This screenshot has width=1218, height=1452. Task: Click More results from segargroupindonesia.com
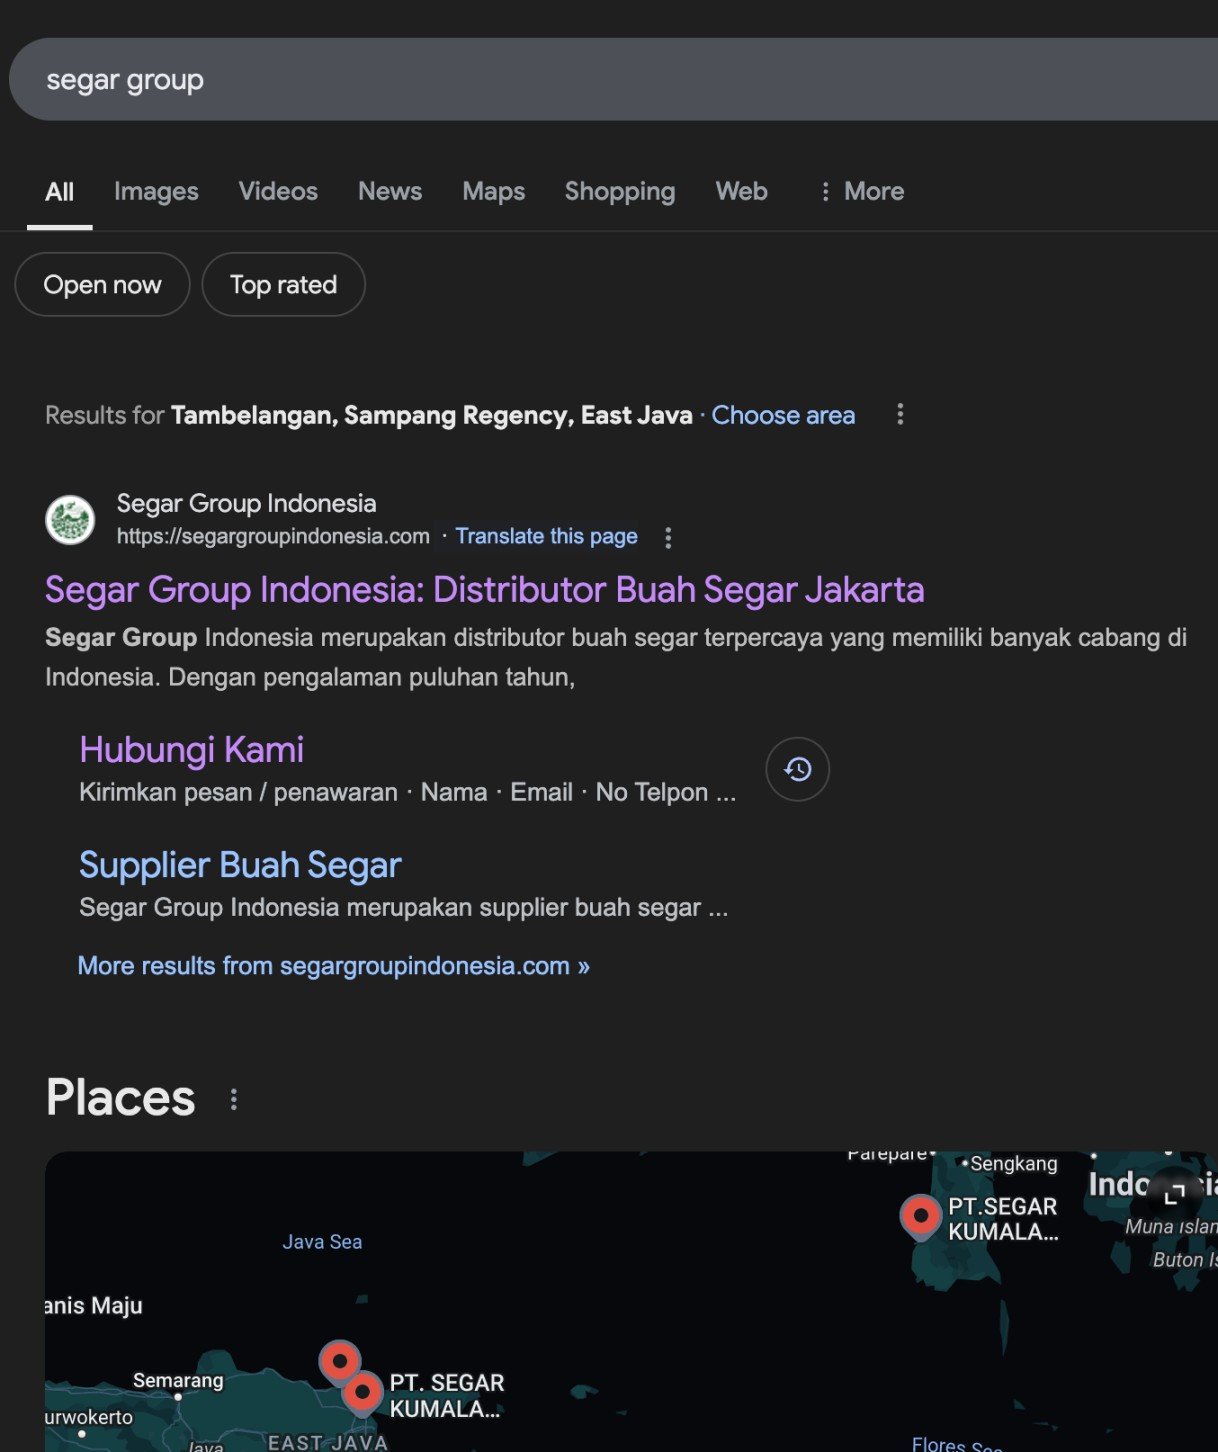click(334, 966)
